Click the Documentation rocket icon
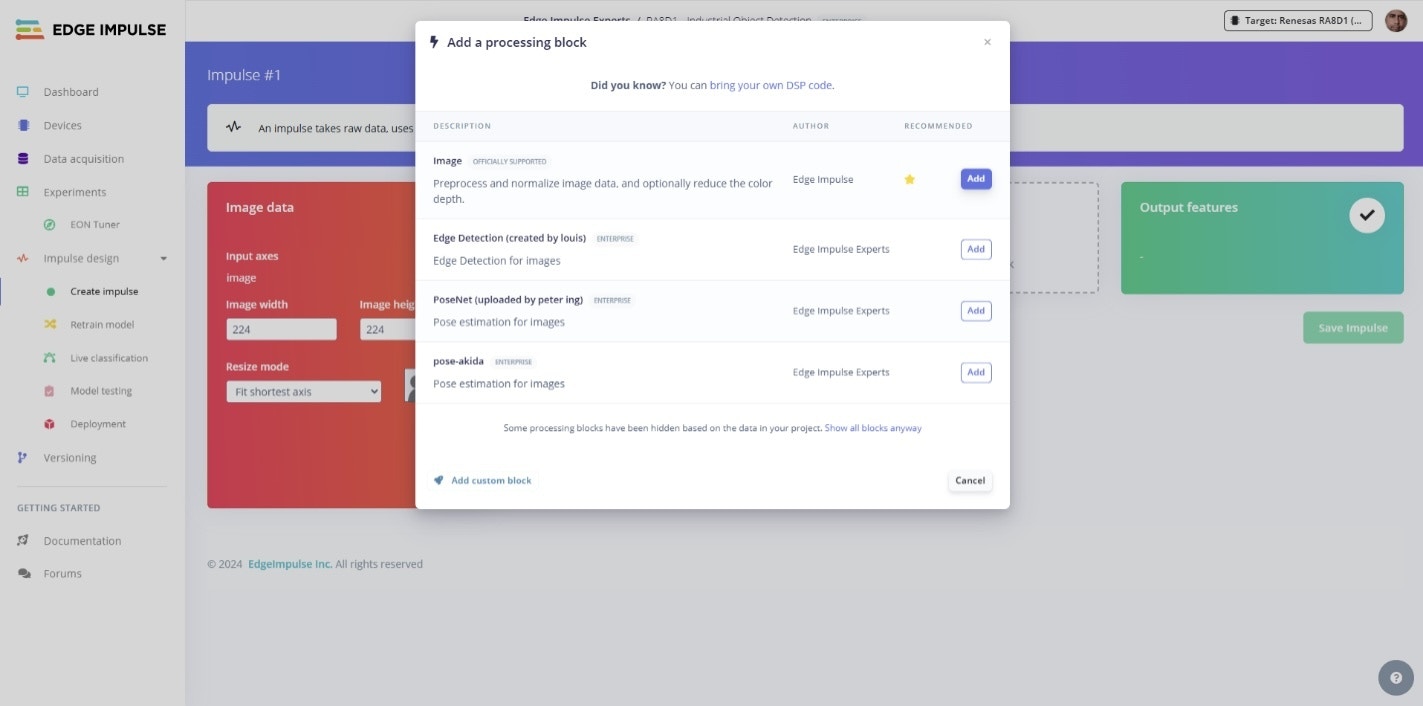Screen dimensions: 1423x706 pos(23,541)
